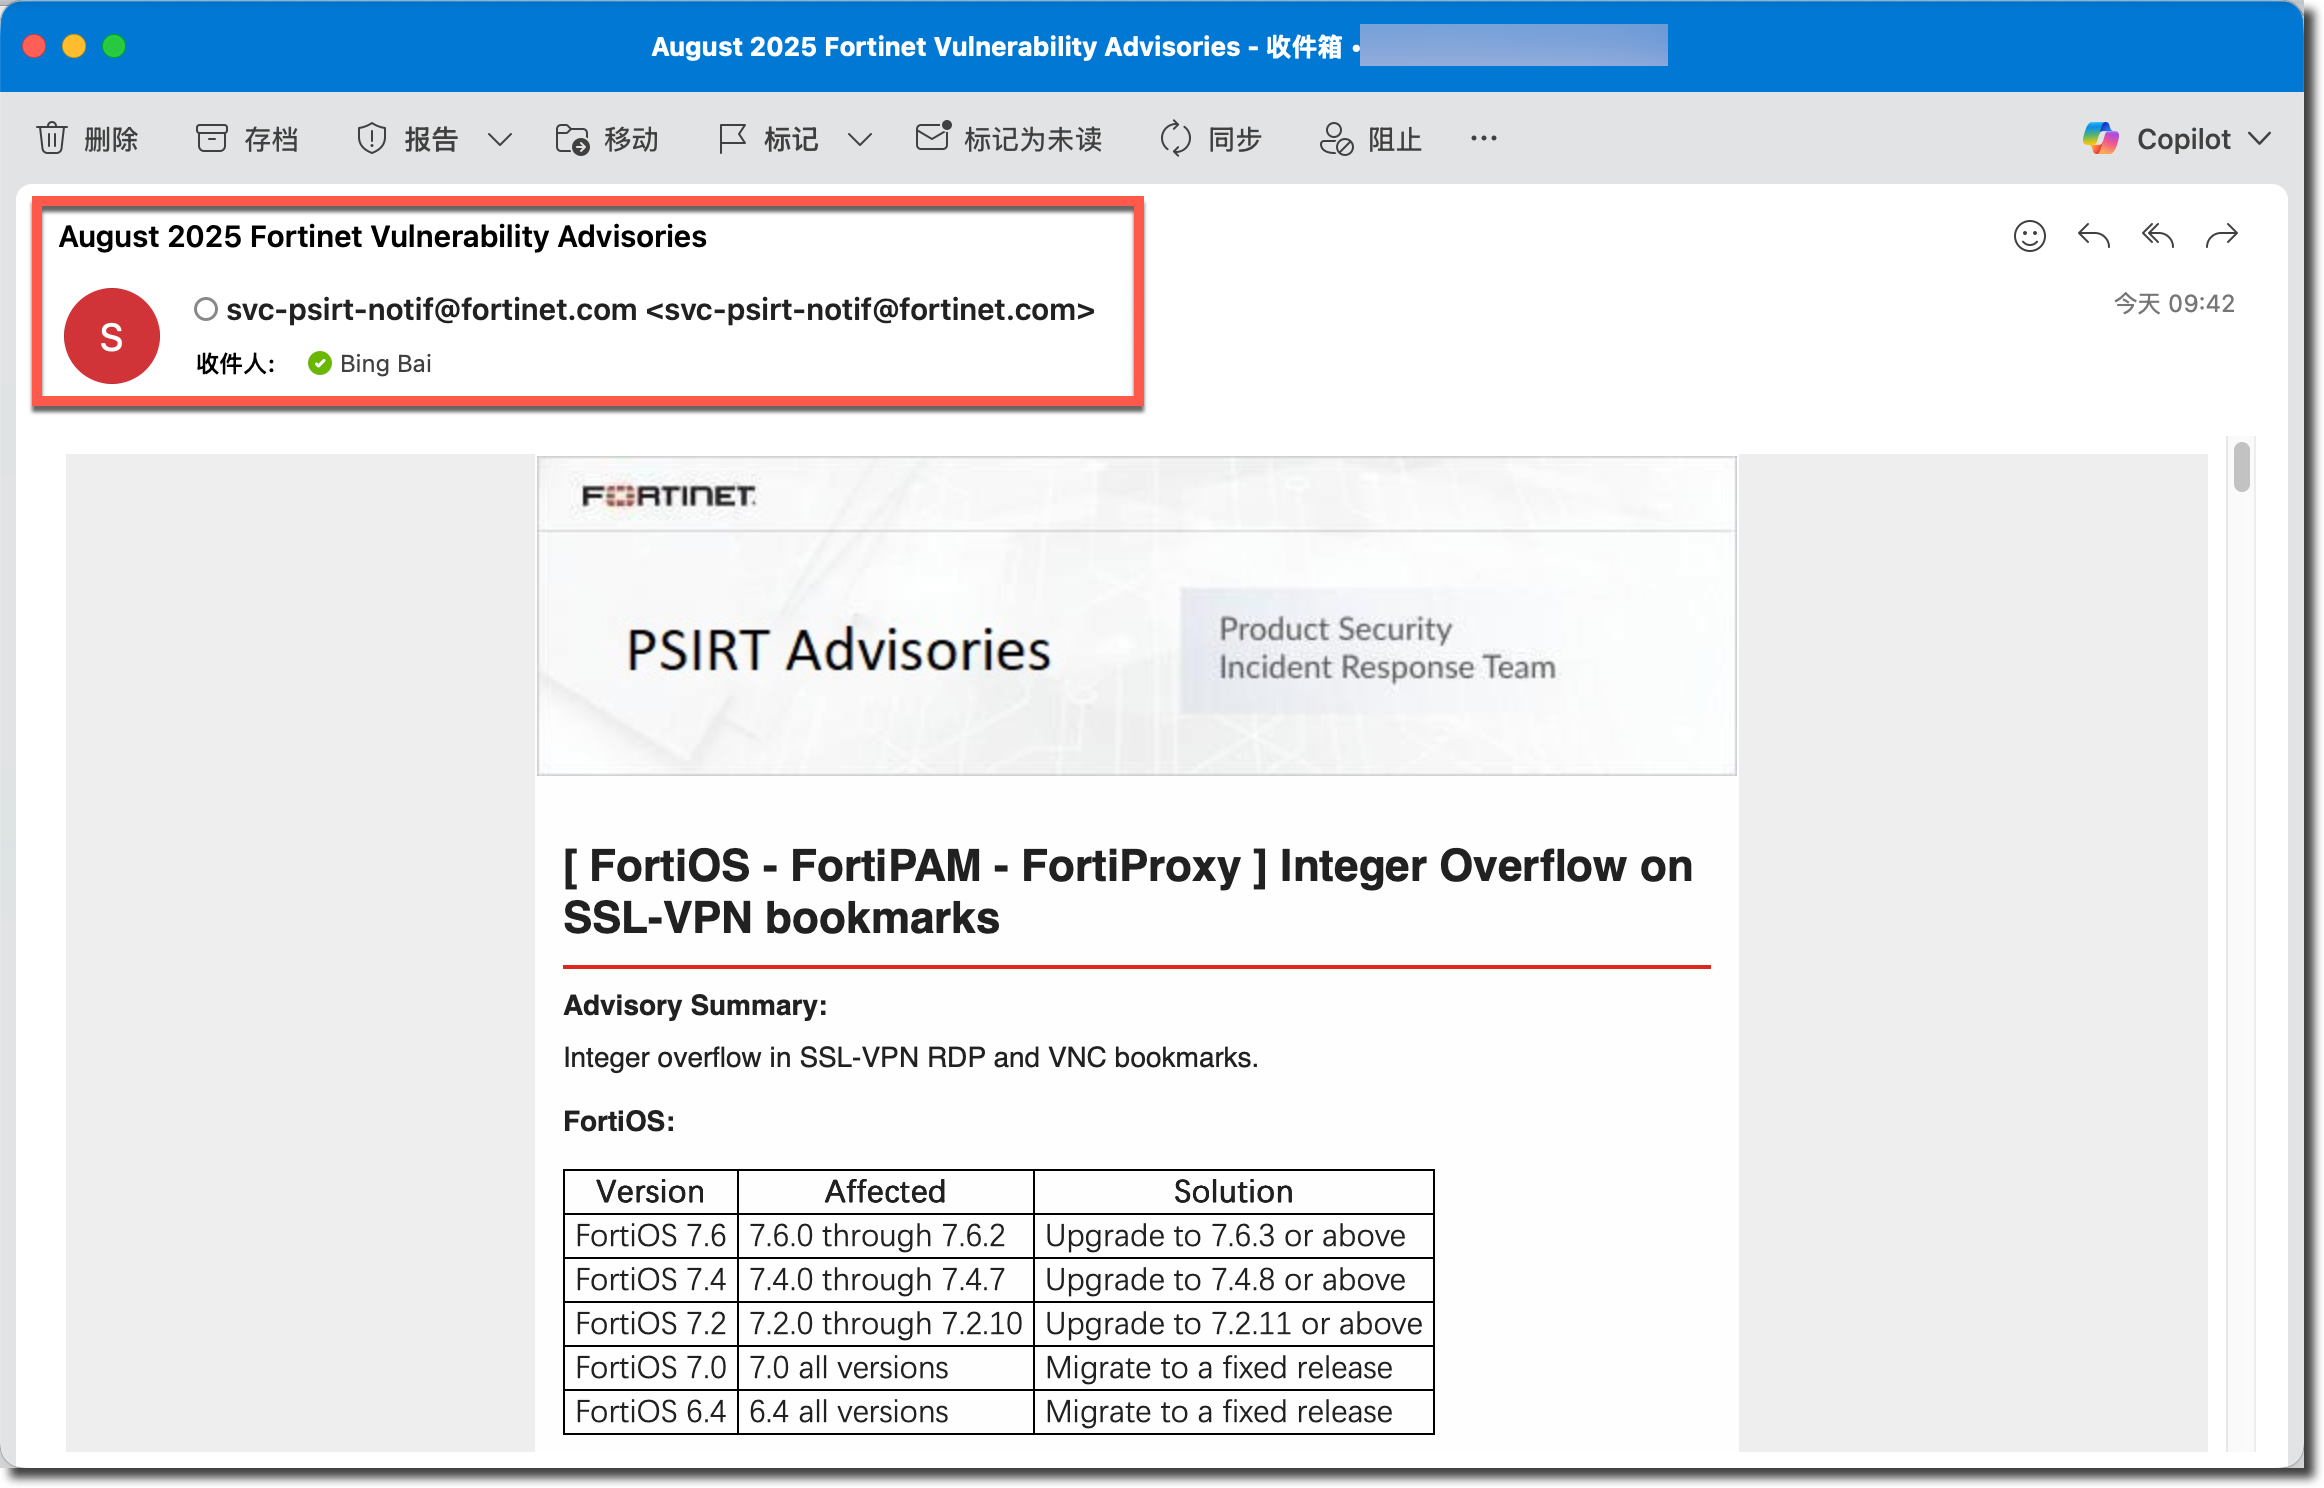Click the Delete trash icon

click(x=52, y=138)
